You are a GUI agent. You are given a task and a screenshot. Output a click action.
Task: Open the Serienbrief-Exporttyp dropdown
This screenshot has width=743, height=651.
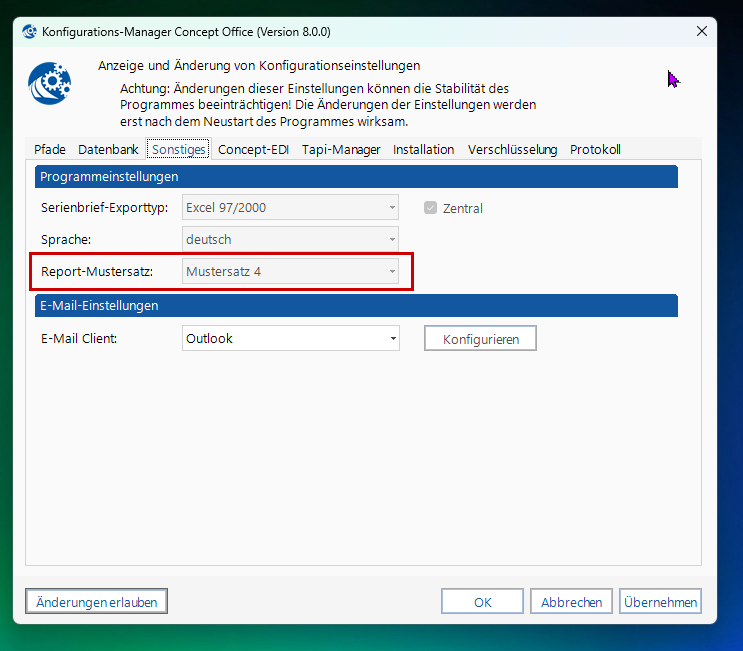290,208
